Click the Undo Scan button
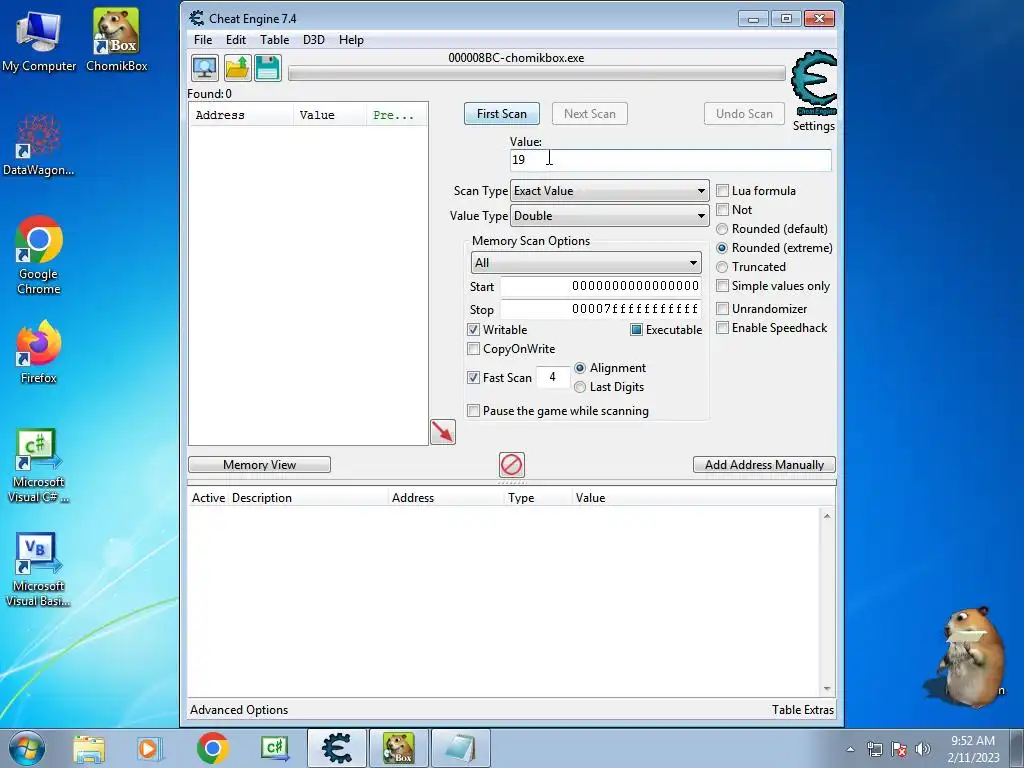Screen dimensions: 1024x768 coord(744,114)
